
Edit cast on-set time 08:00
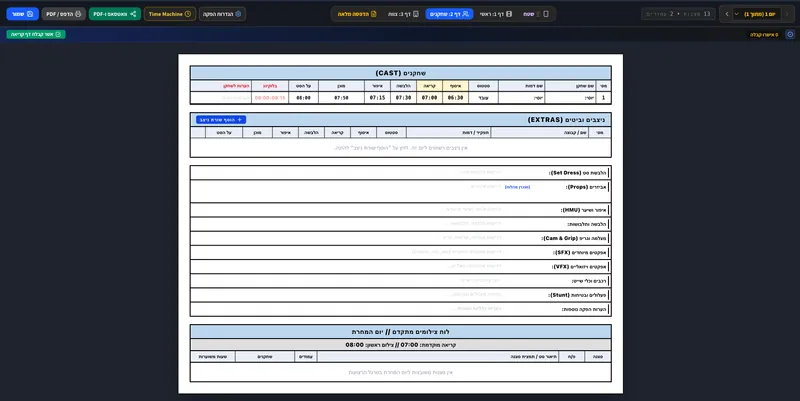(x=304, y=97)
